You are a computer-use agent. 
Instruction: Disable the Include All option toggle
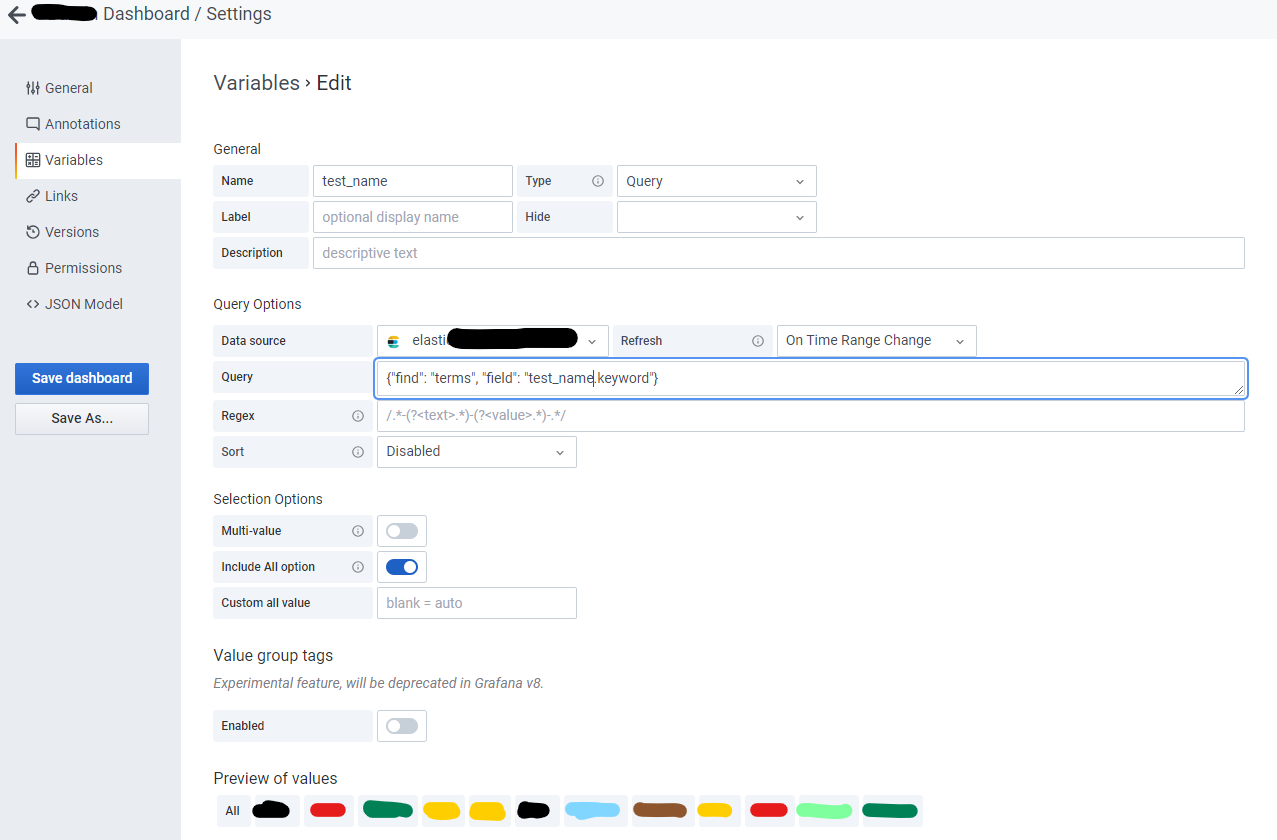[x=401, y=566]
